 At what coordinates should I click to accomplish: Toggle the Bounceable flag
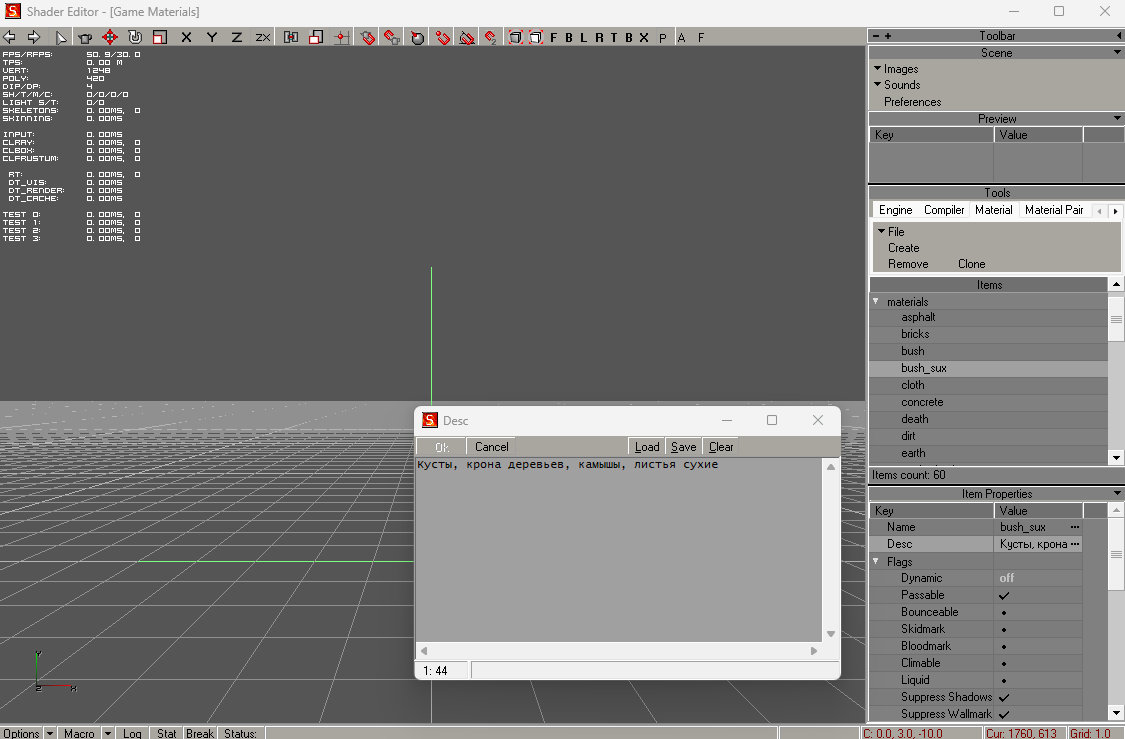coord(1004,613)
